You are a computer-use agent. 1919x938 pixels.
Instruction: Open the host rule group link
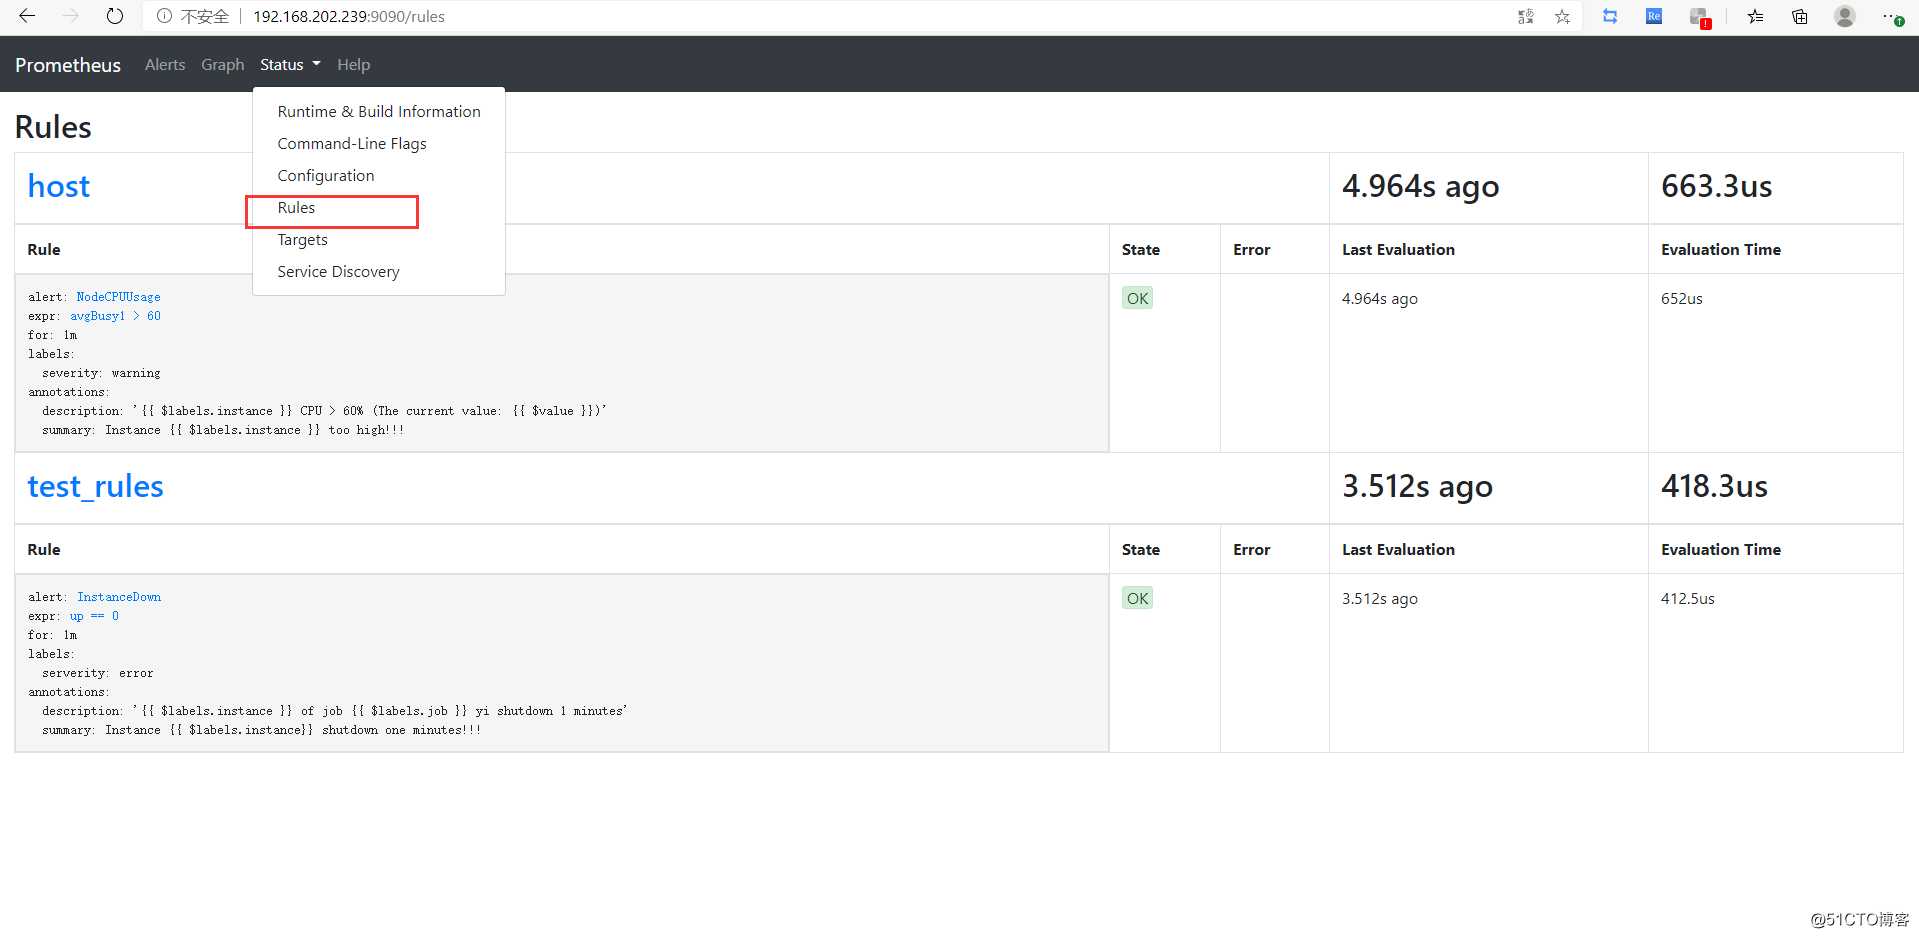(x=59, y=186)
